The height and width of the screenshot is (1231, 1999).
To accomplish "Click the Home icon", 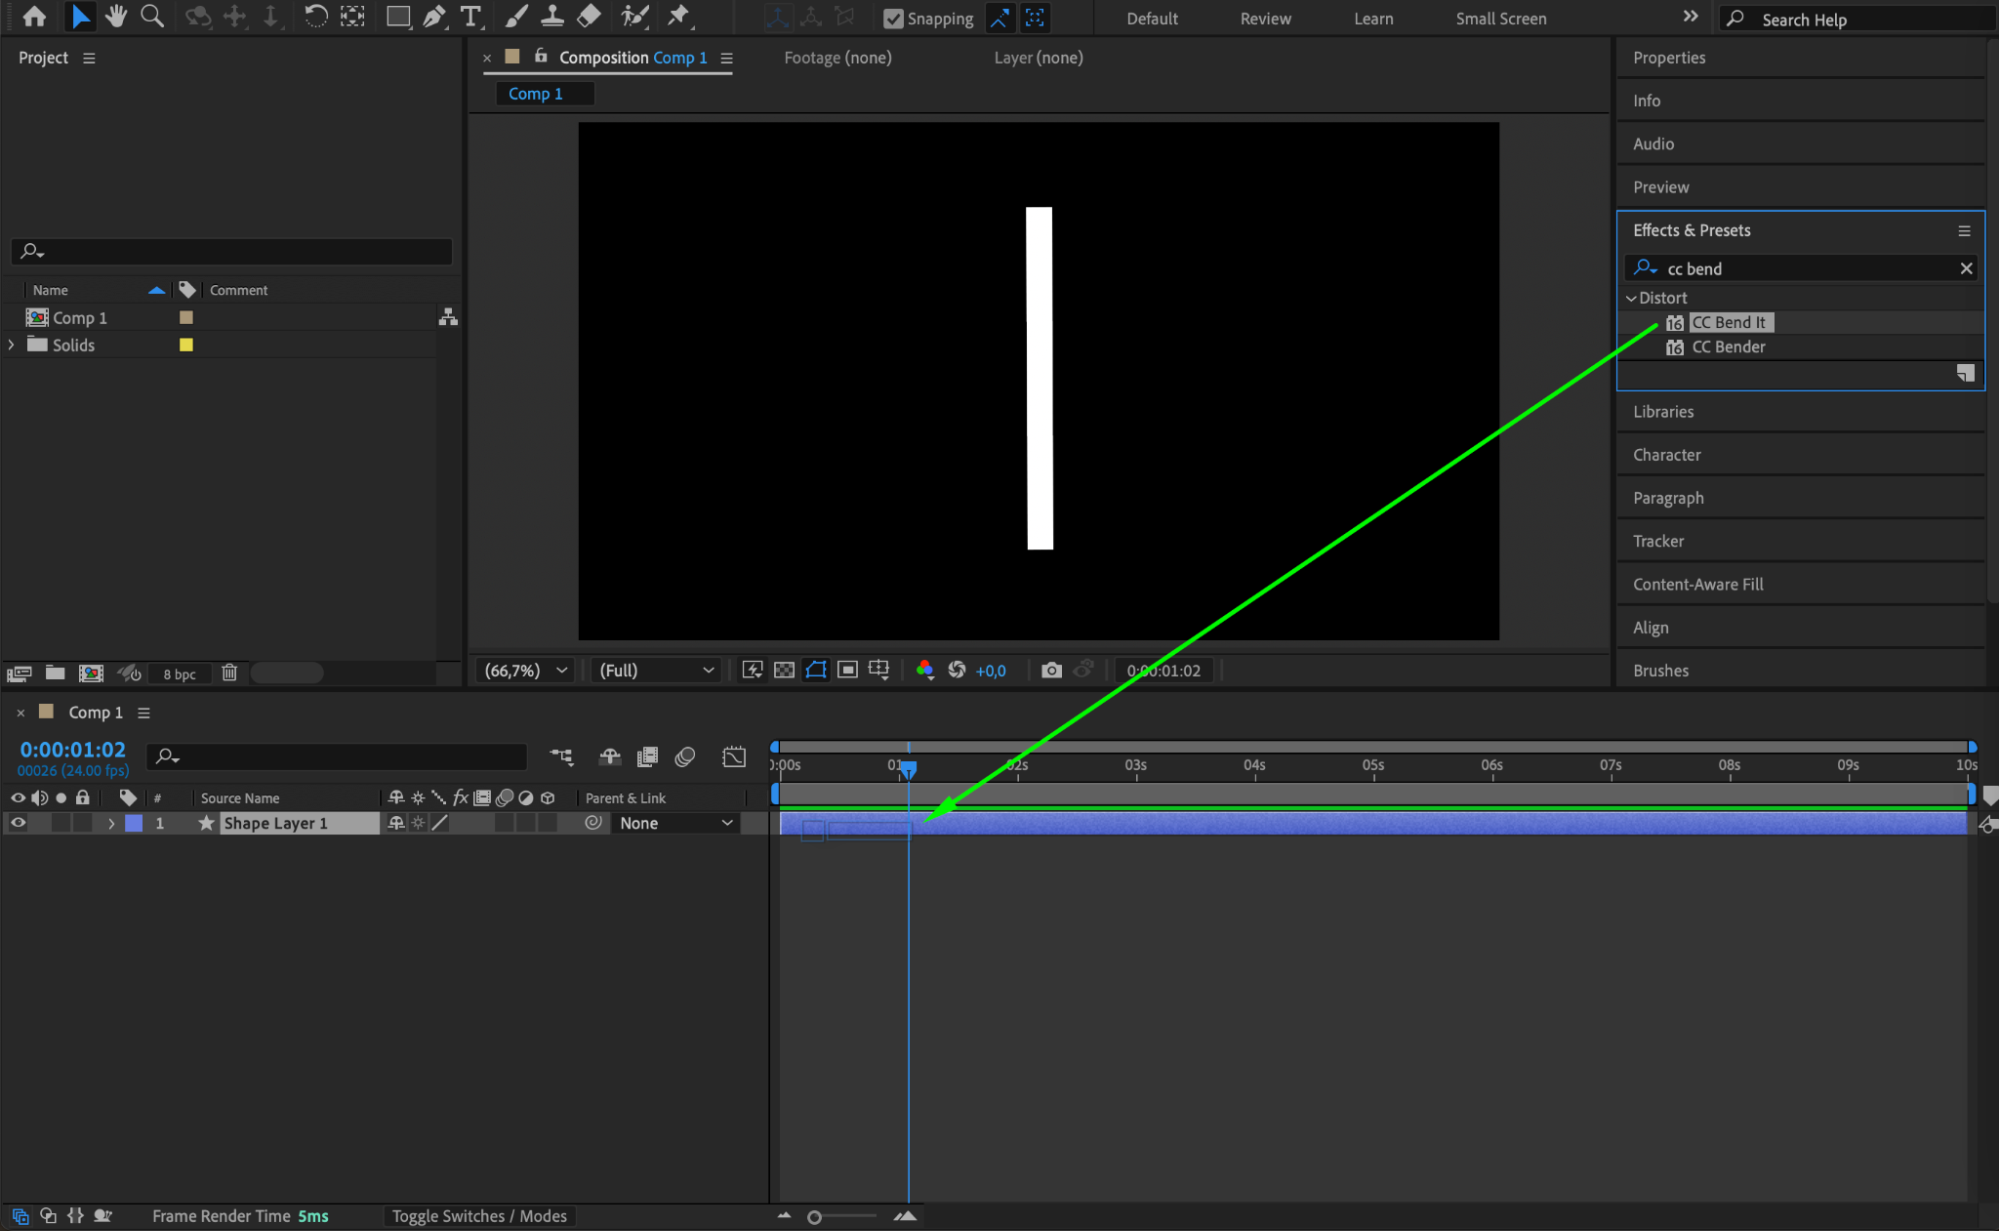I will [x=34, y=16].
